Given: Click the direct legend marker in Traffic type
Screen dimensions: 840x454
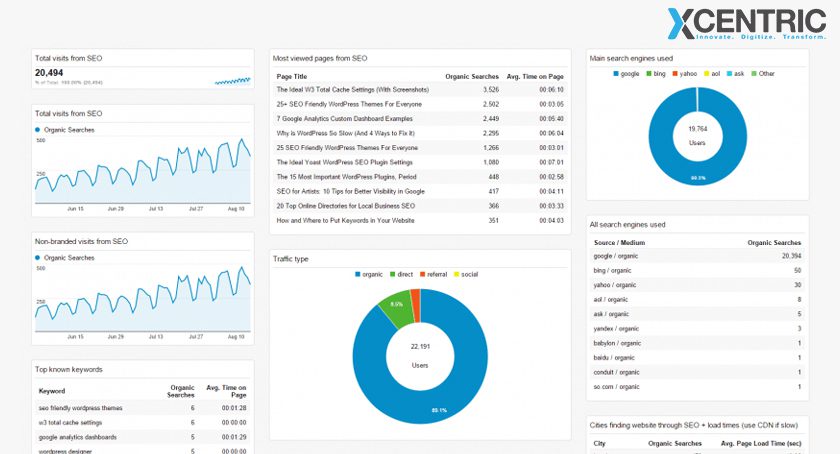Looking at the screenshot, I should 393,274.
